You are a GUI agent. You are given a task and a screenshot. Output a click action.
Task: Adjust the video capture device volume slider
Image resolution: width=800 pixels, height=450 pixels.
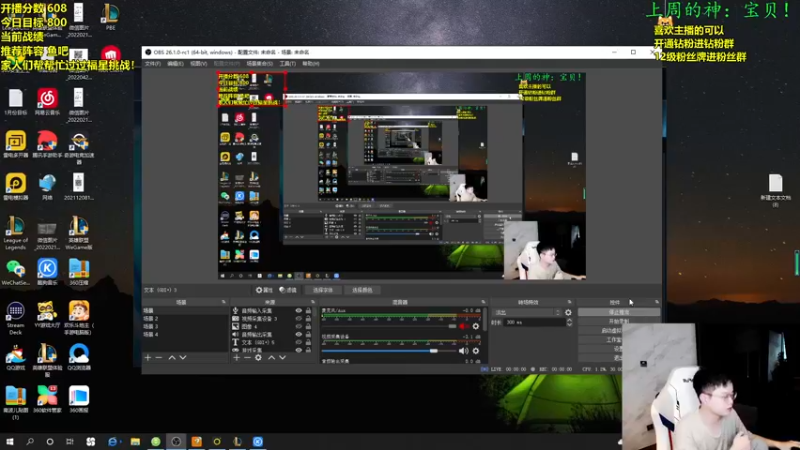pos(389,351)
